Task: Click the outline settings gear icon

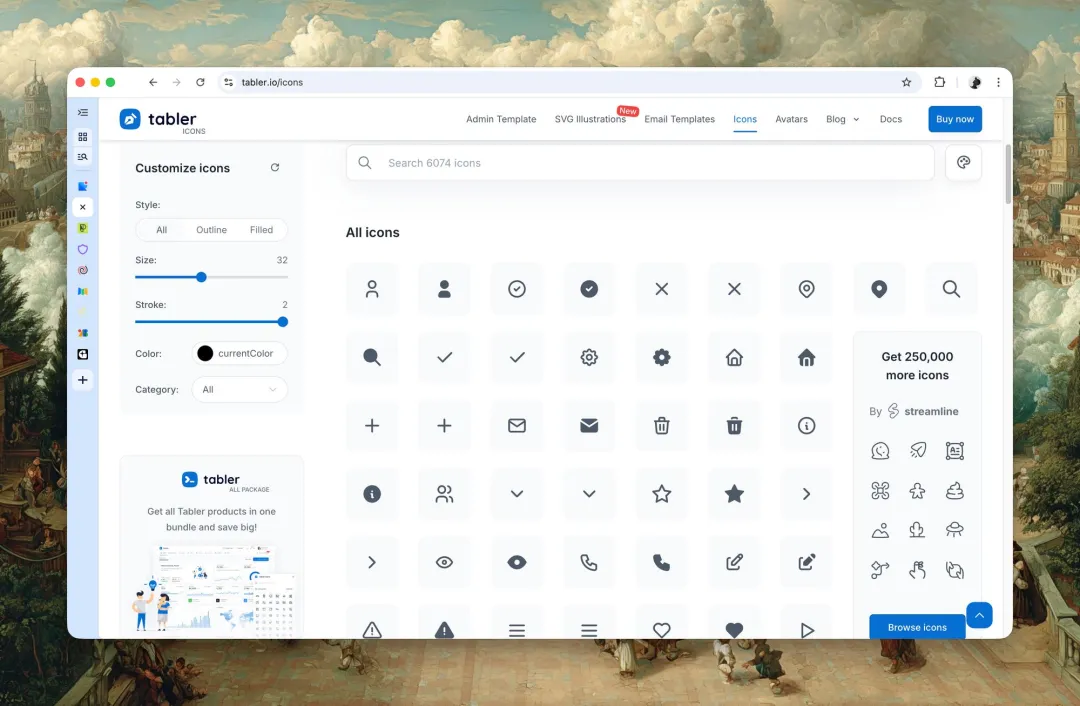Action: (589, 357)
